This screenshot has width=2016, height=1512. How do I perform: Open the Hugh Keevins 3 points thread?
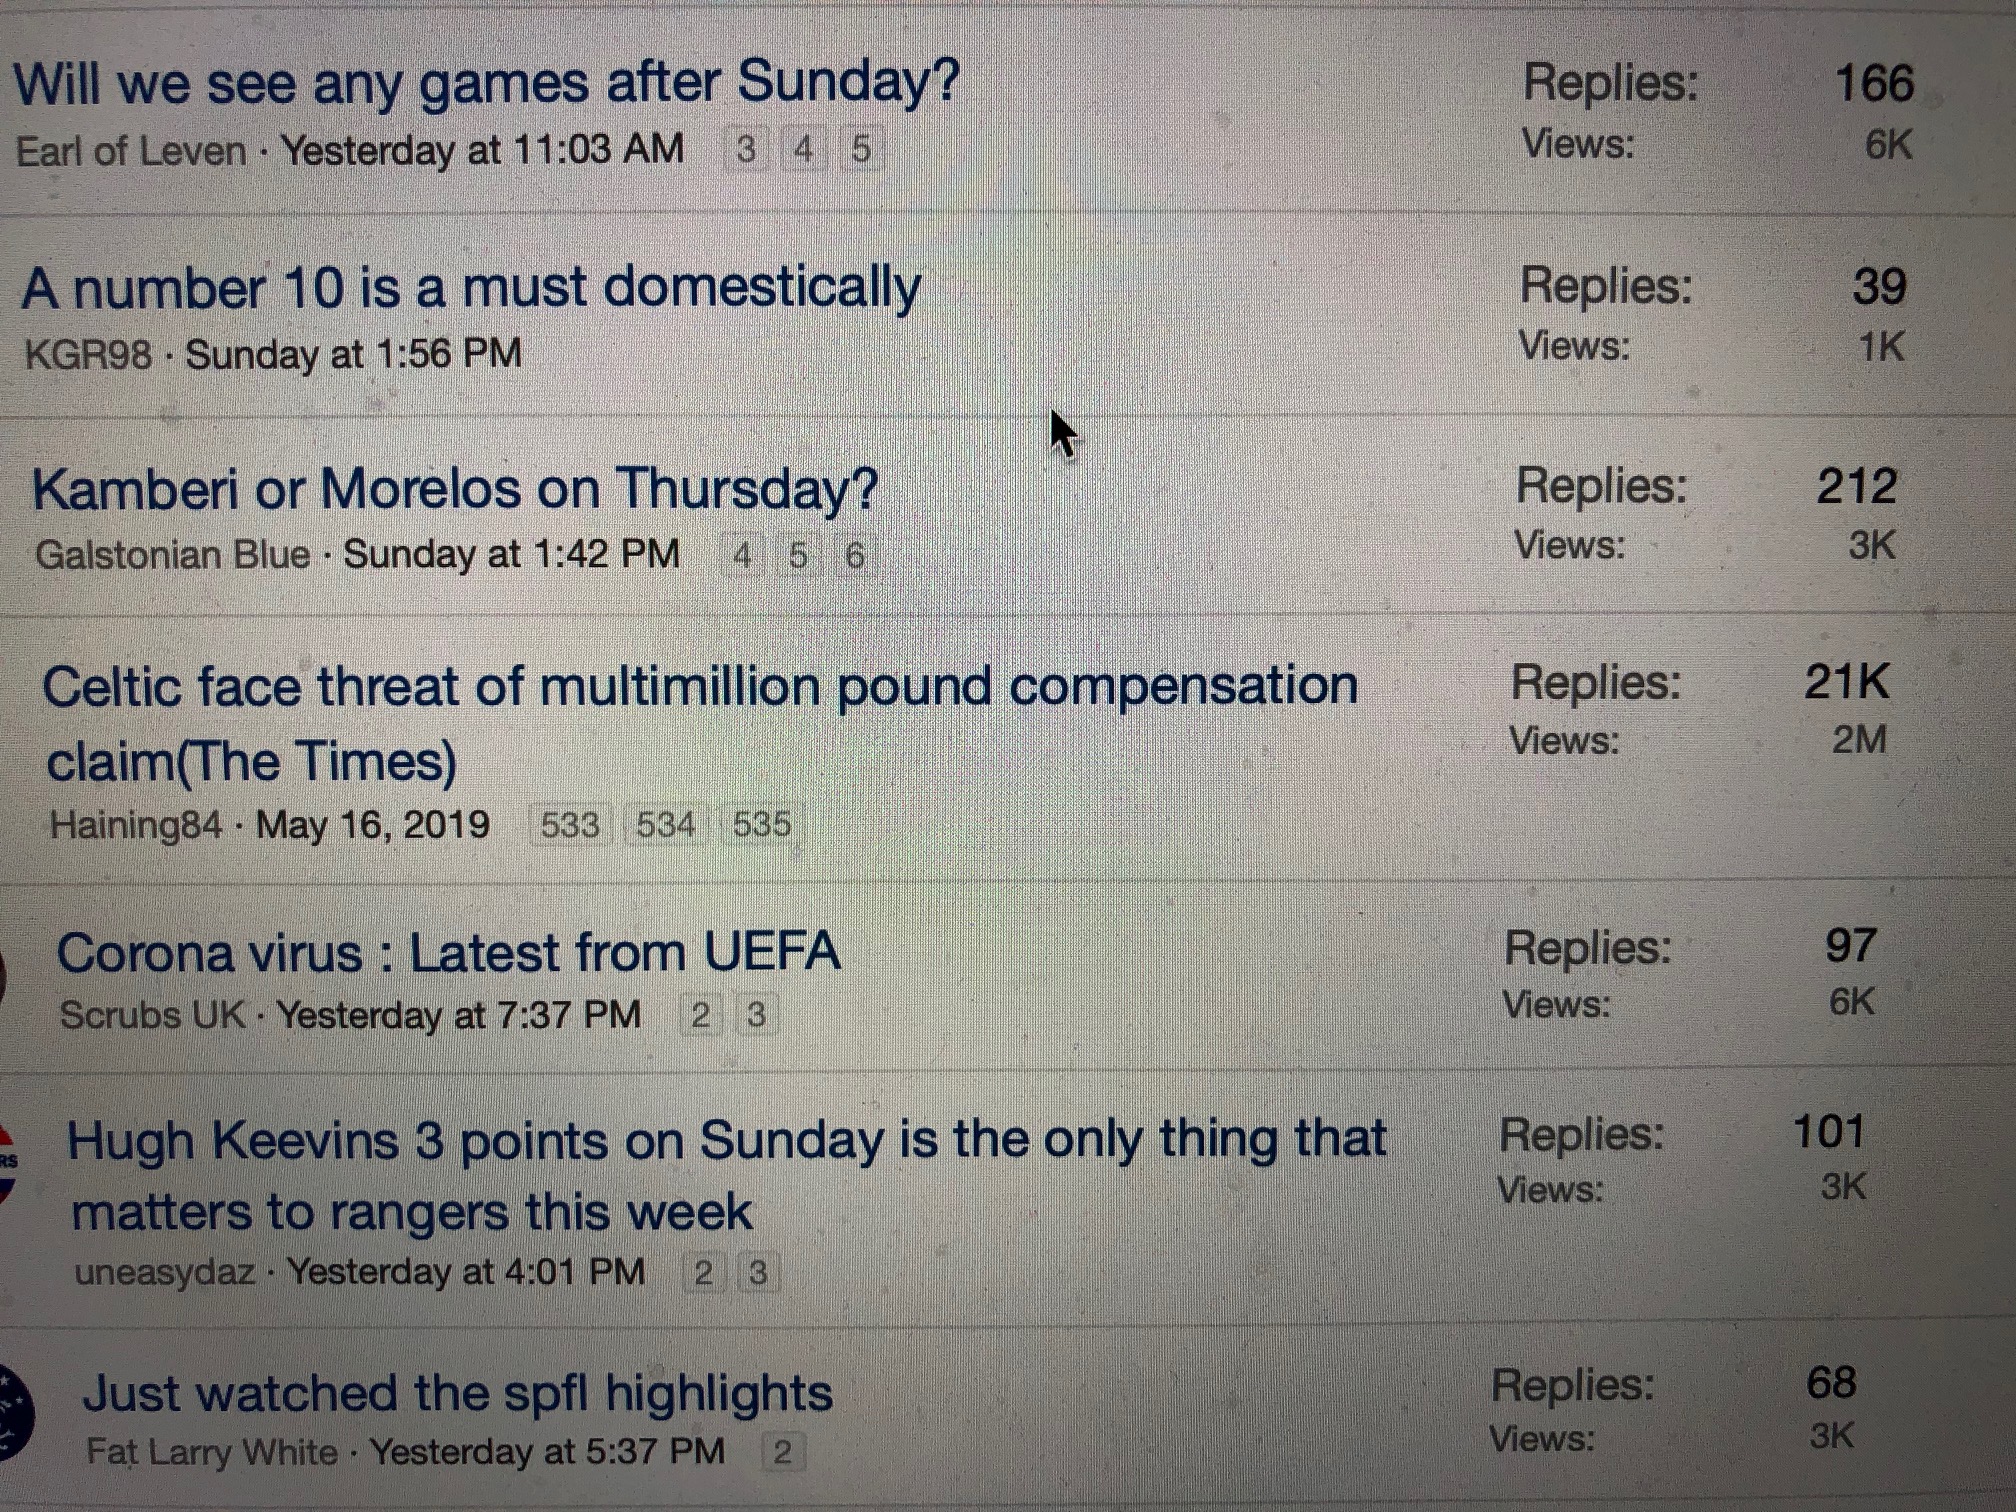pyautogui.click(x=726, y=1140)
